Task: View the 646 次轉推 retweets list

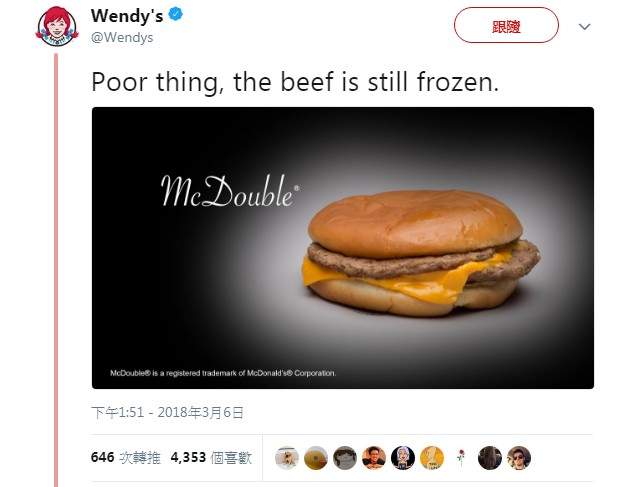Action: coord(125,458)
